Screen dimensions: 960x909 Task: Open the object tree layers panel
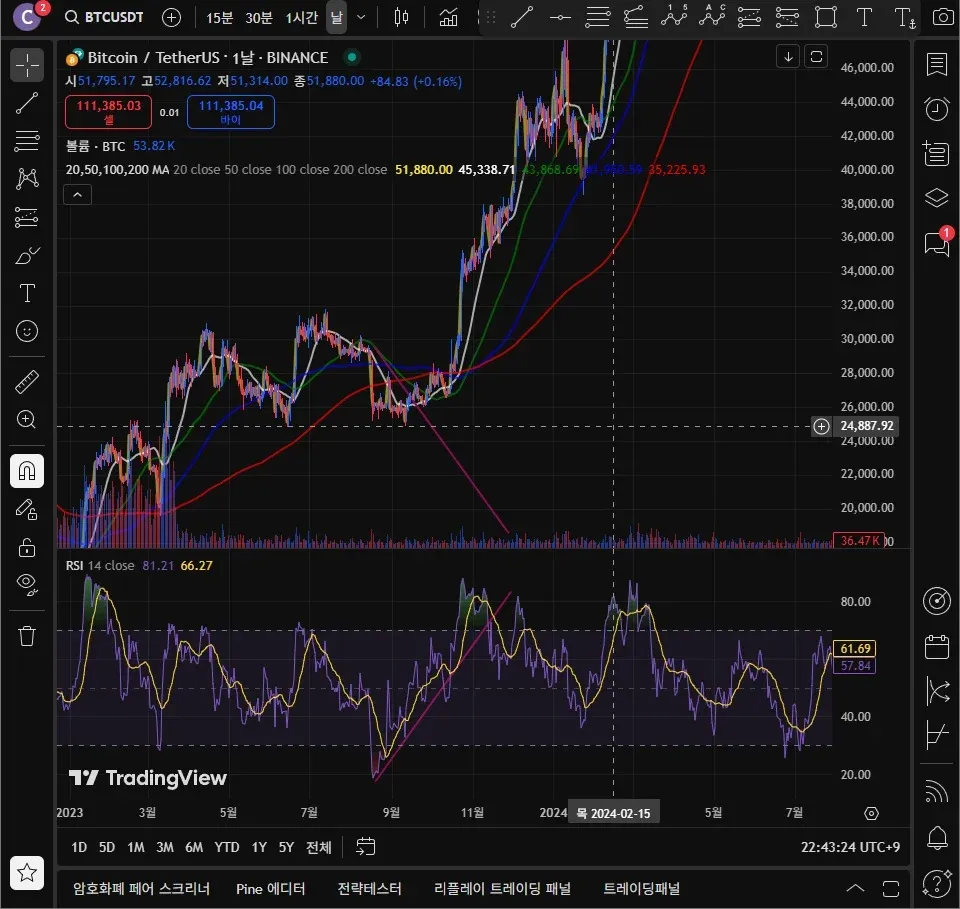(x=937, y=198)
